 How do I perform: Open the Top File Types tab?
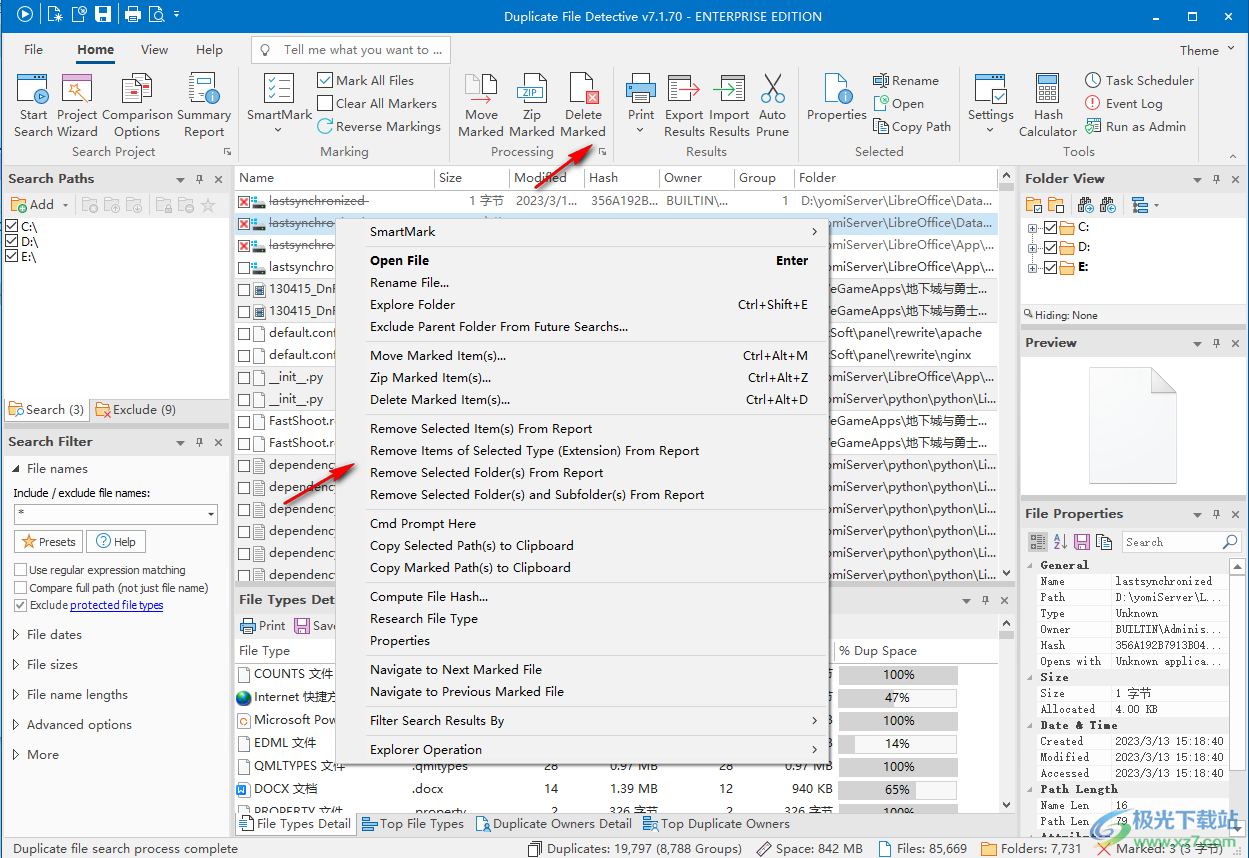412,825
